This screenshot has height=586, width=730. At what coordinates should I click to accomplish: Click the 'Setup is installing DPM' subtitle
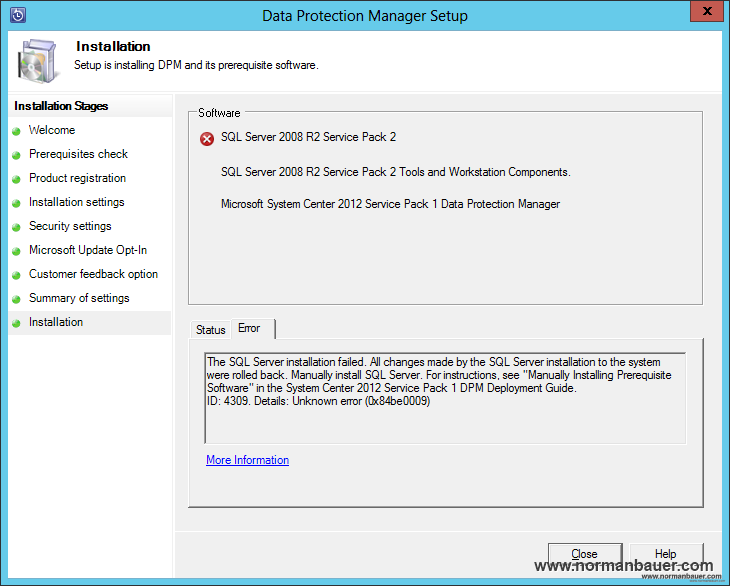coord(196,65)
